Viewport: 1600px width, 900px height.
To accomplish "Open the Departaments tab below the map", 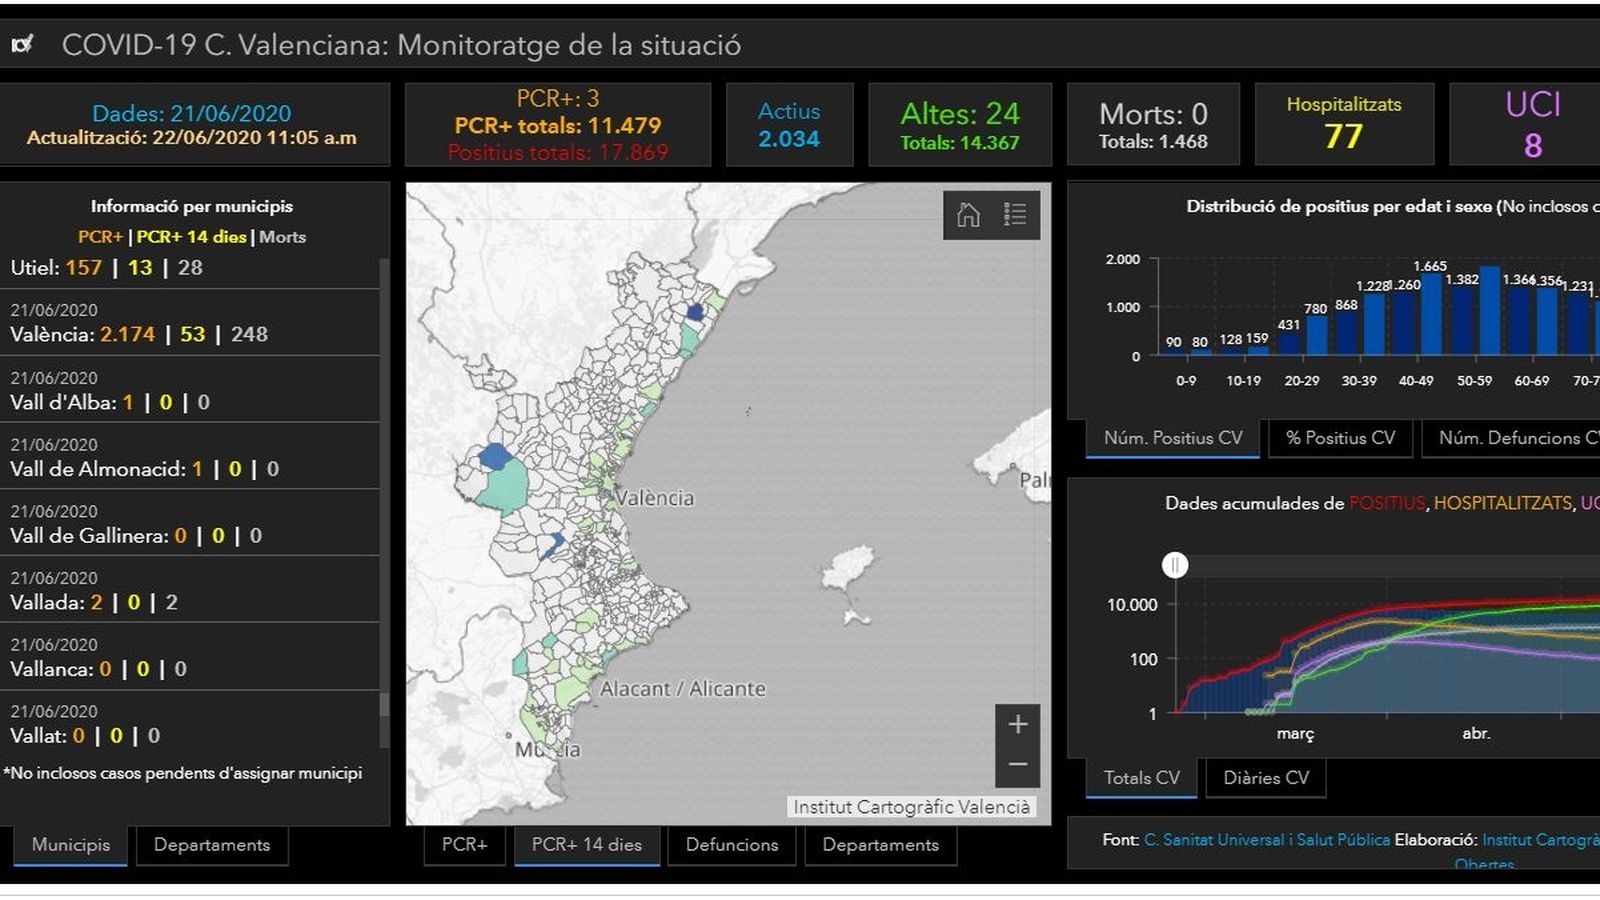I will point(880,845).
